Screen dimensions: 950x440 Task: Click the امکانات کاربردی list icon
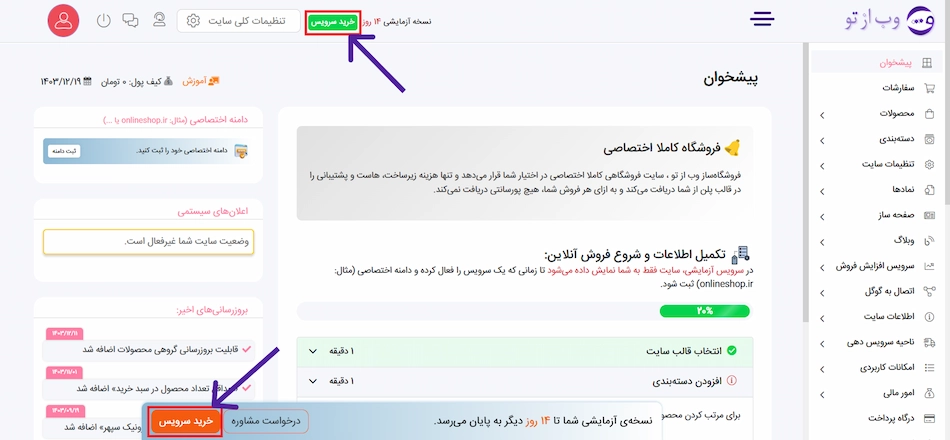[929, 368]
